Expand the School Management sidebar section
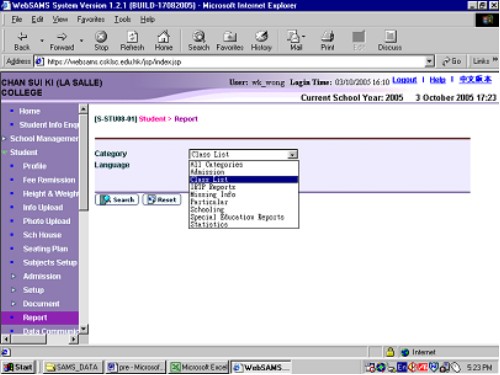 point(4,138)
